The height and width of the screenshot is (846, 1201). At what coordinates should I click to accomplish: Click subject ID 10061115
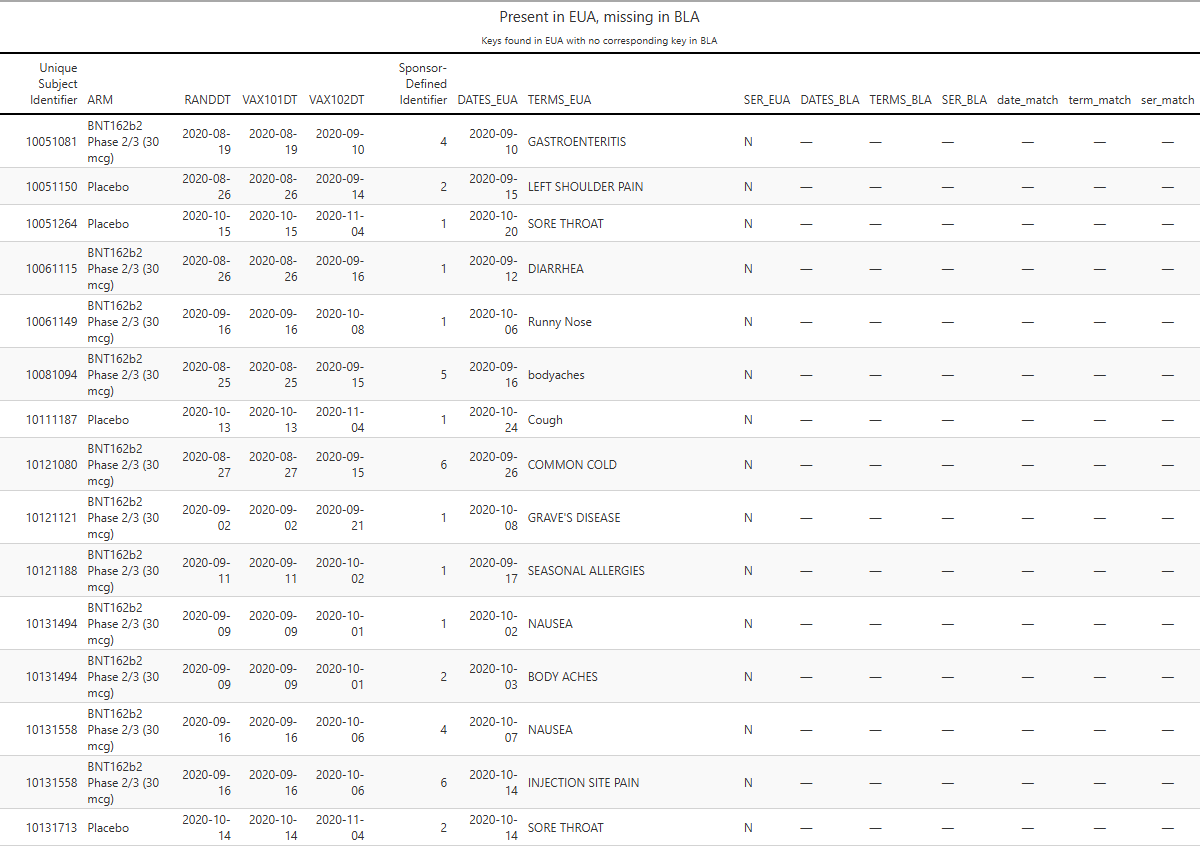point(51,269)
